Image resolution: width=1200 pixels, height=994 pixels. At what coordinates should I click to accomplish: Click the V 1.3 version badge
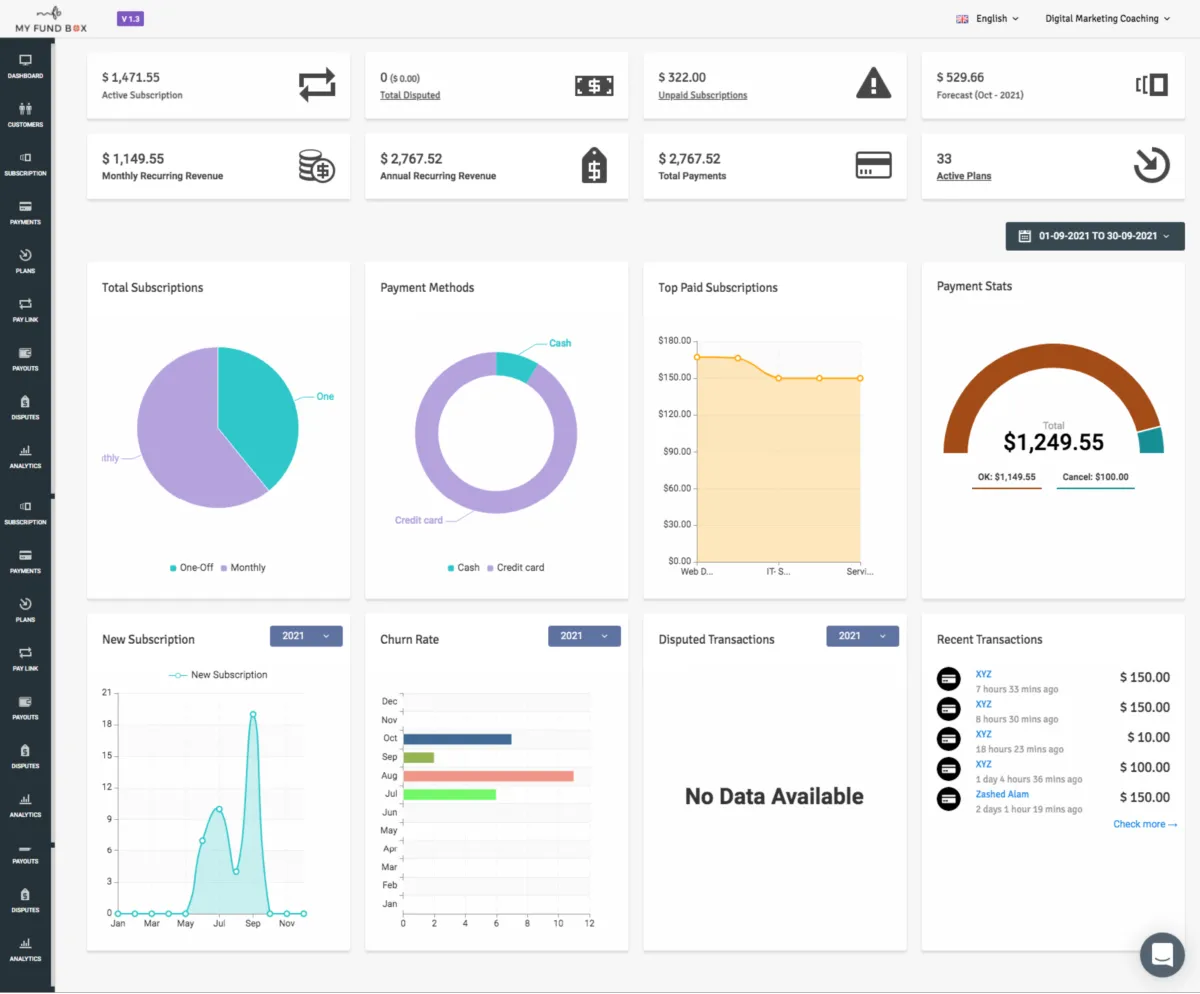point(130,19)
